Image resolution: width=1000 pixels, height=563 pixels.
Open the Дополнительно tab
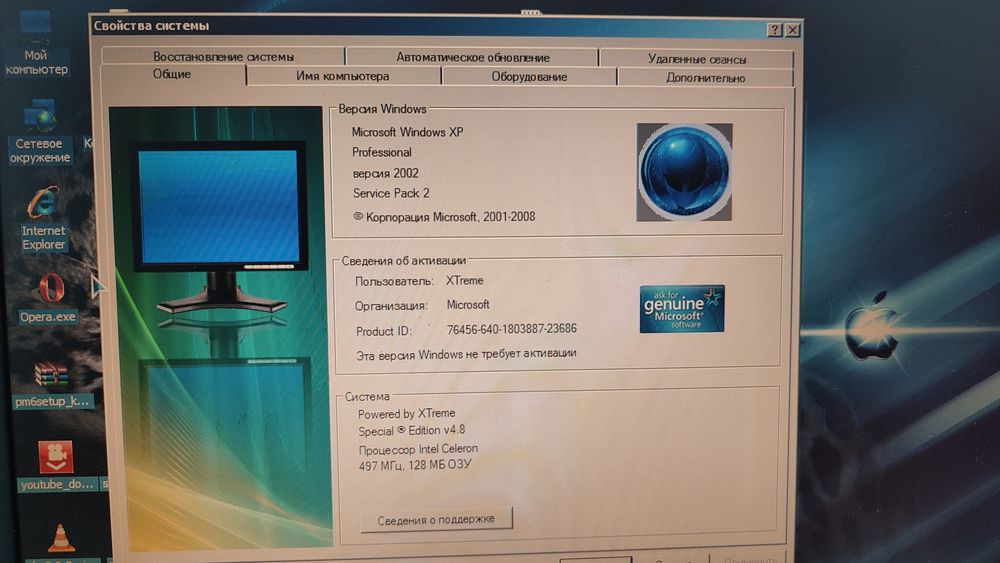705,78
